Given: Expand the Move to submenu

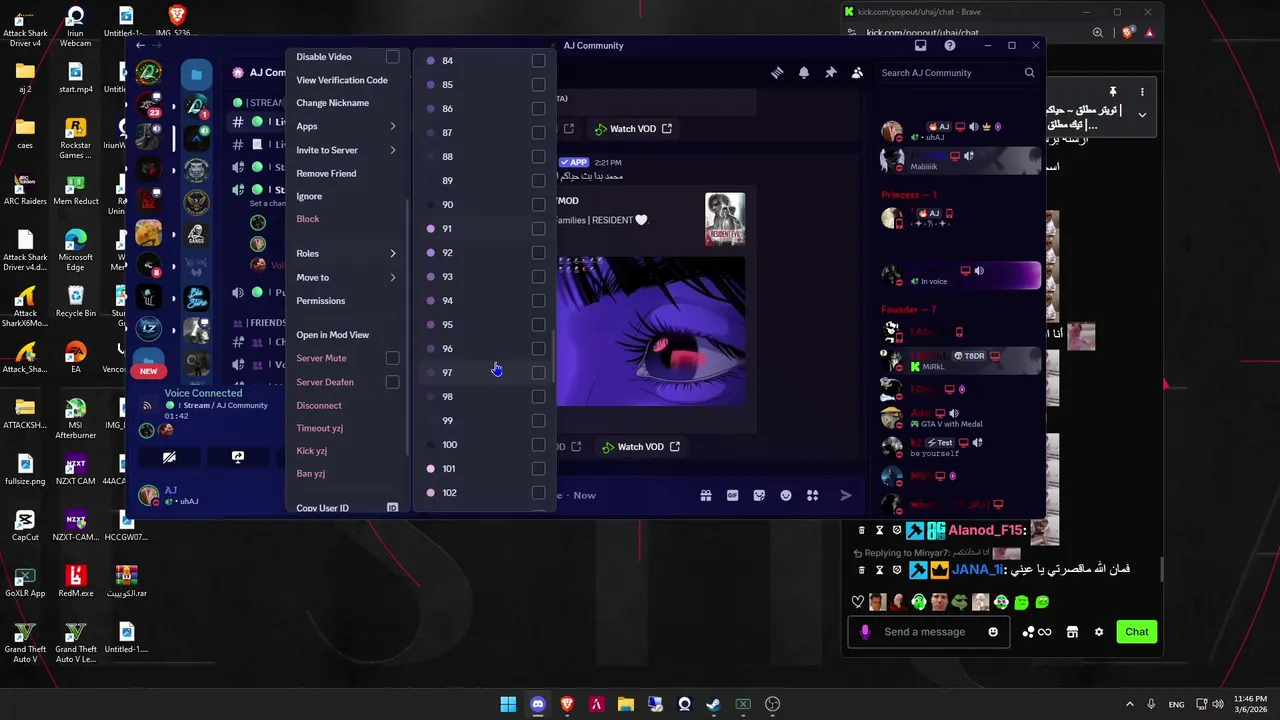Looking at the screenshot, I should tap(346, 277).
